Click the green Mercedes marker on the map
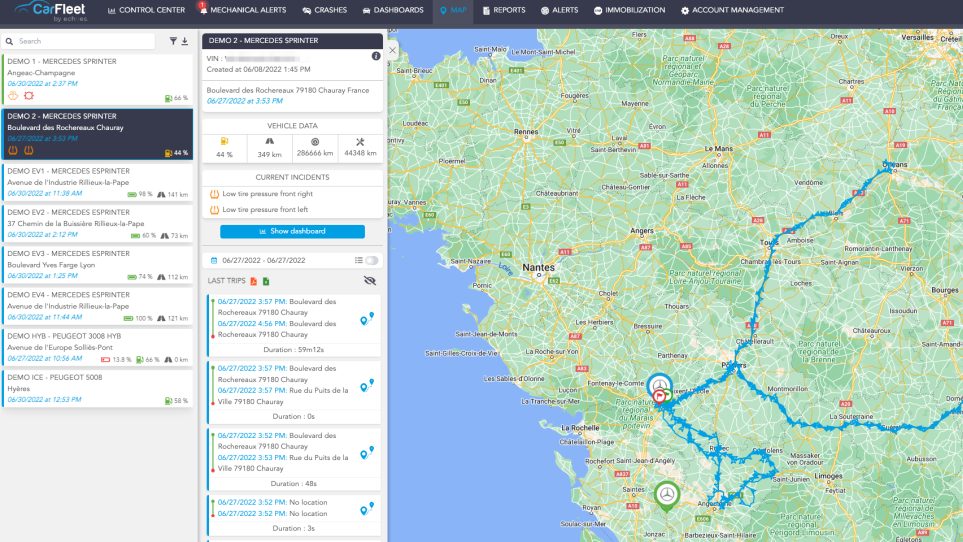 pyautogui.click(x=667, y=494)
